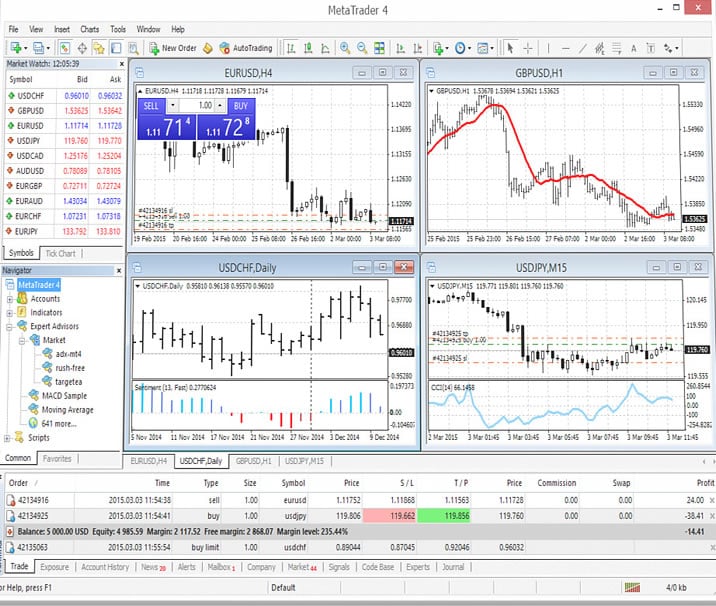Viewport: 716px width, 606px height.
Task: Toggle the Data Window icon
Action: [82, 48]
